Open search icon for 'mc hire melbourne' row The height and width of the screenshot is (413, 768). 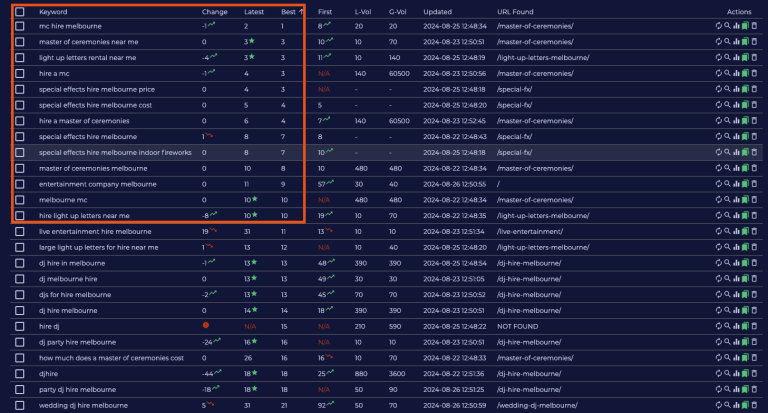point(727,26)
